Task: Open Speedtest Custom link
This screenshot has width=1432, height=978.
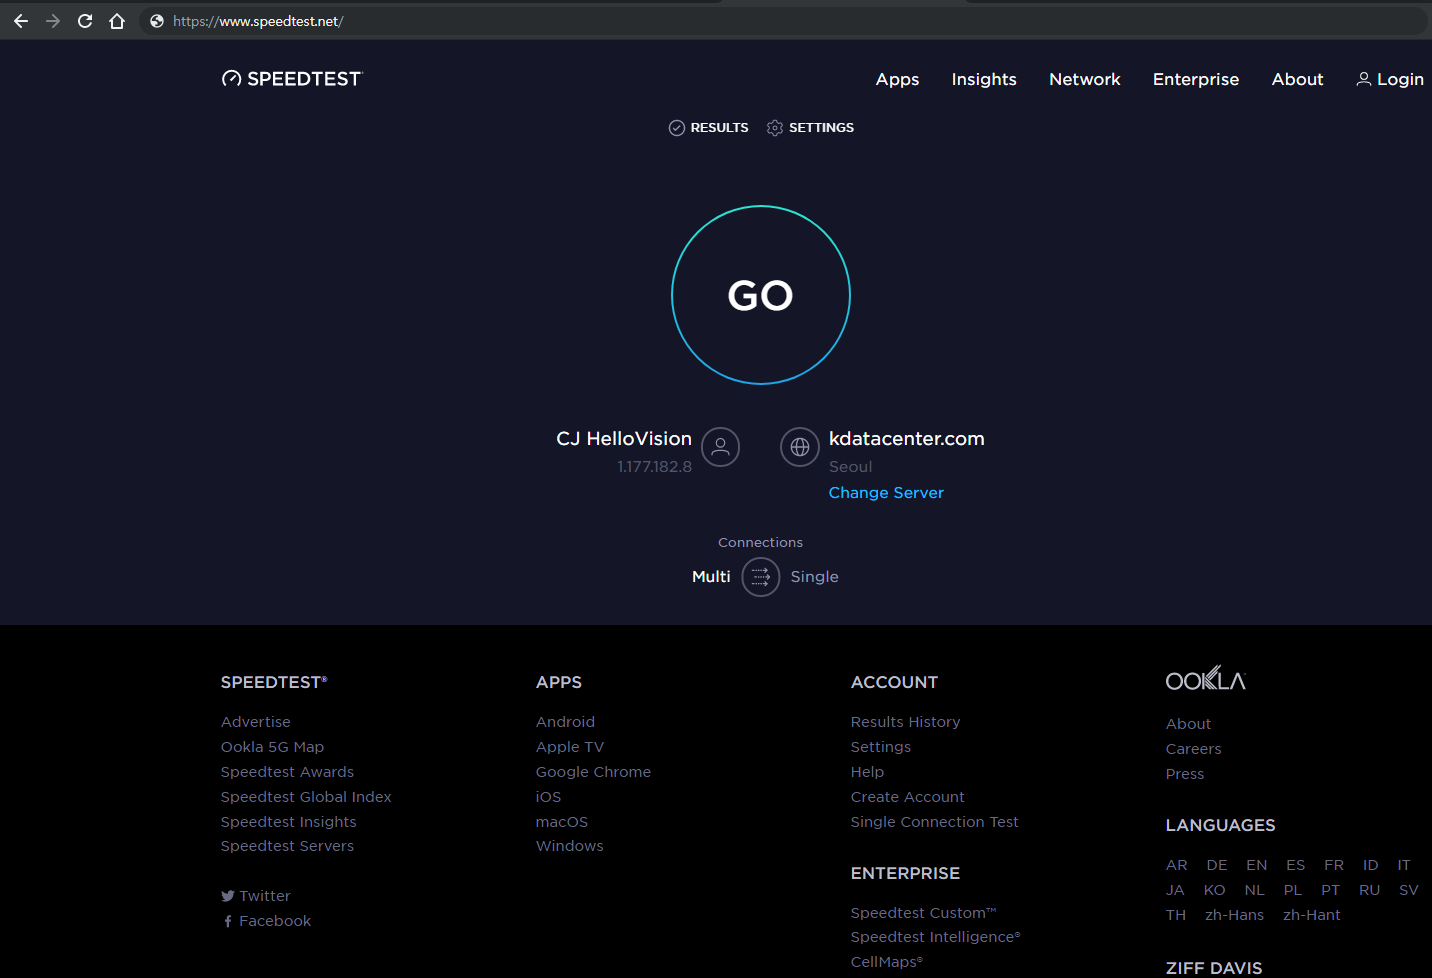Action: (923, 913)
